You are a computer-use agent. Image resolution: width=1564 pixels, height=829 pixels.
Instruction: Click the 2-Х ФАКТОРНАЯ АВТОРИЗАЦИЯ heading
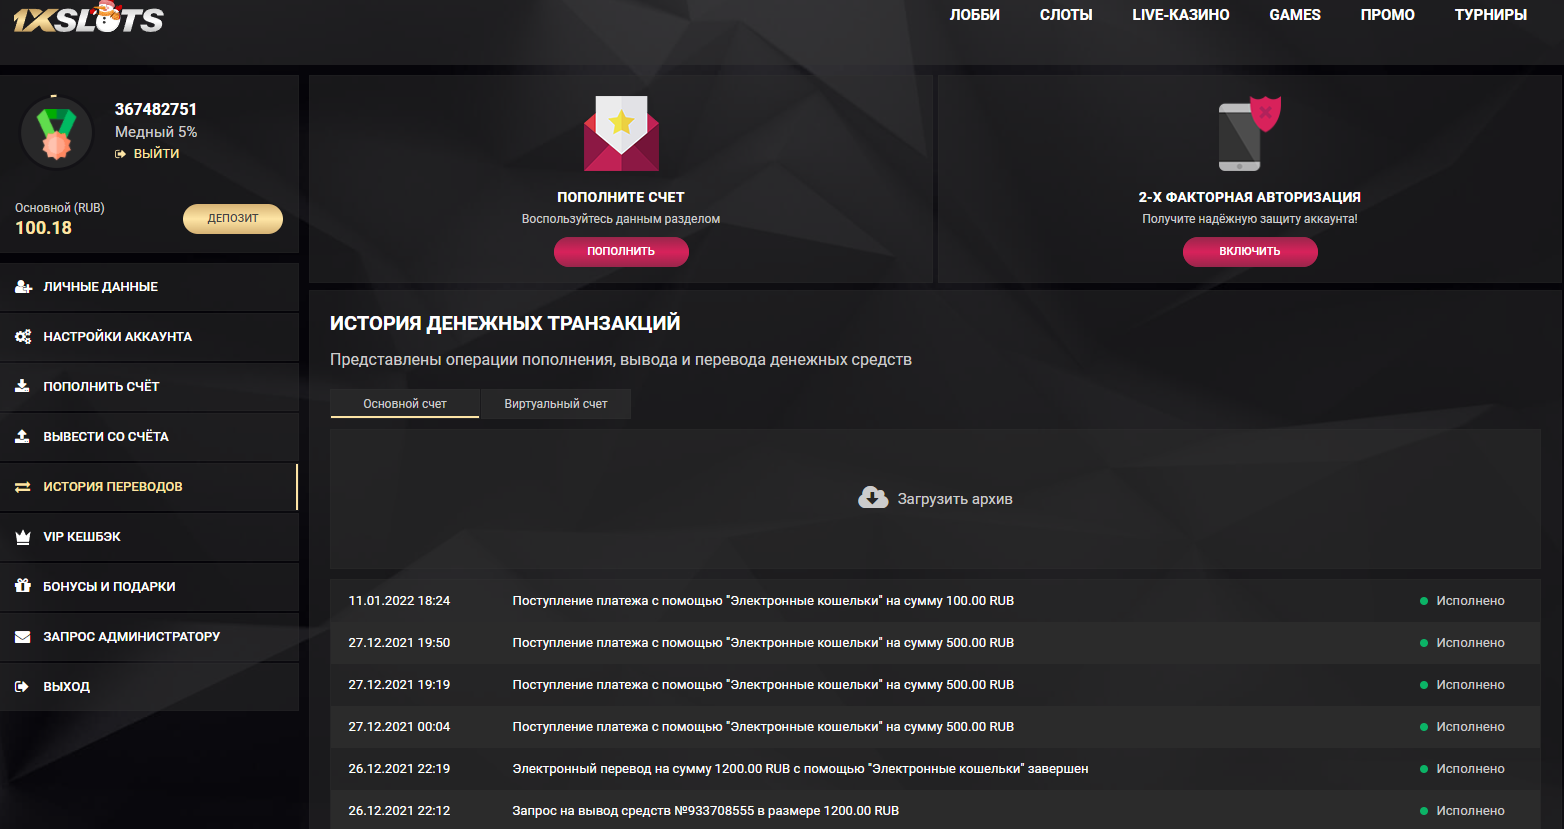[1250, 197]
